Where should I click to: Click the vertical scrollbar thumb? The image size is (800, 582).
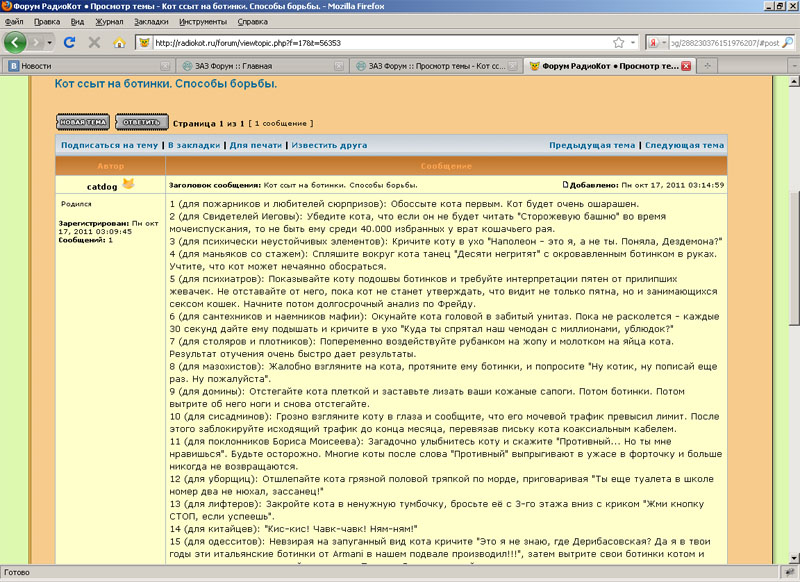click(x=794, y=259)
